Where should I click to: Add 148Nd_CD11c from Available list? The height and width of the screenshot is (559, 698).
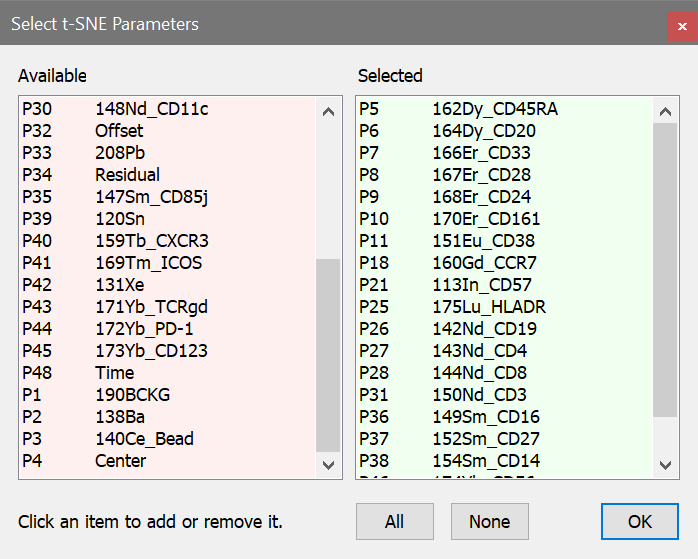151,109
